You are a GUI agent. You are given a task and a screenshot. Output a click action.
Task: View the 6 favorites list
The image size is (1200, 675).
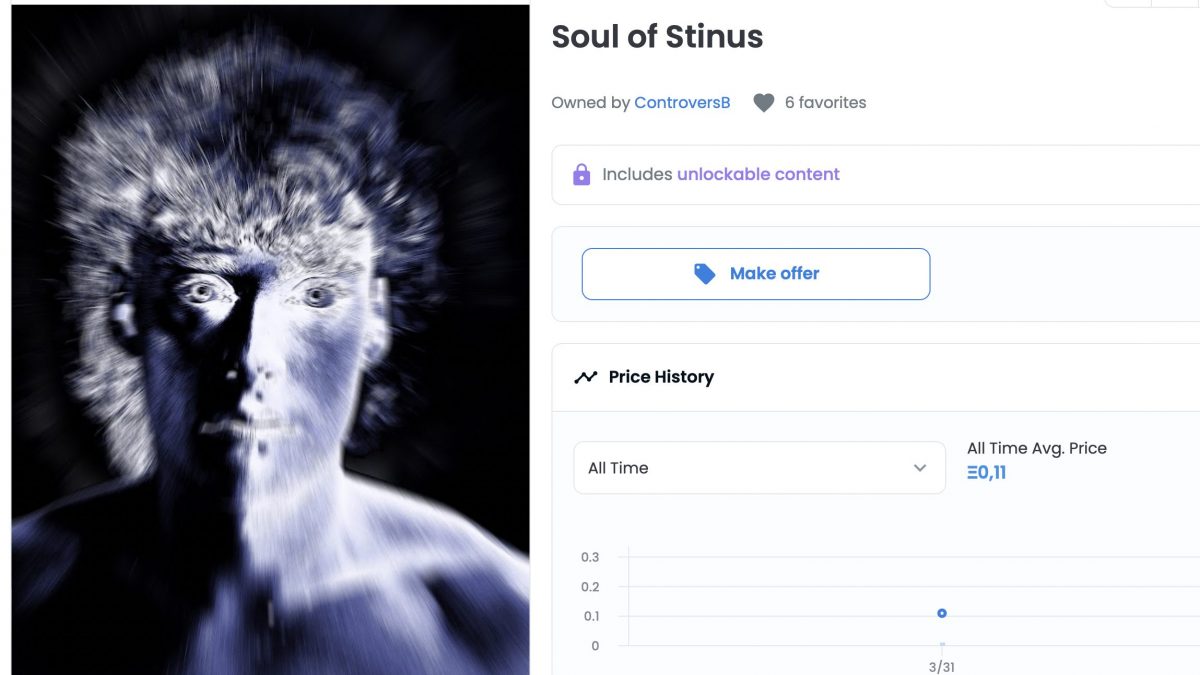[825, 102]
